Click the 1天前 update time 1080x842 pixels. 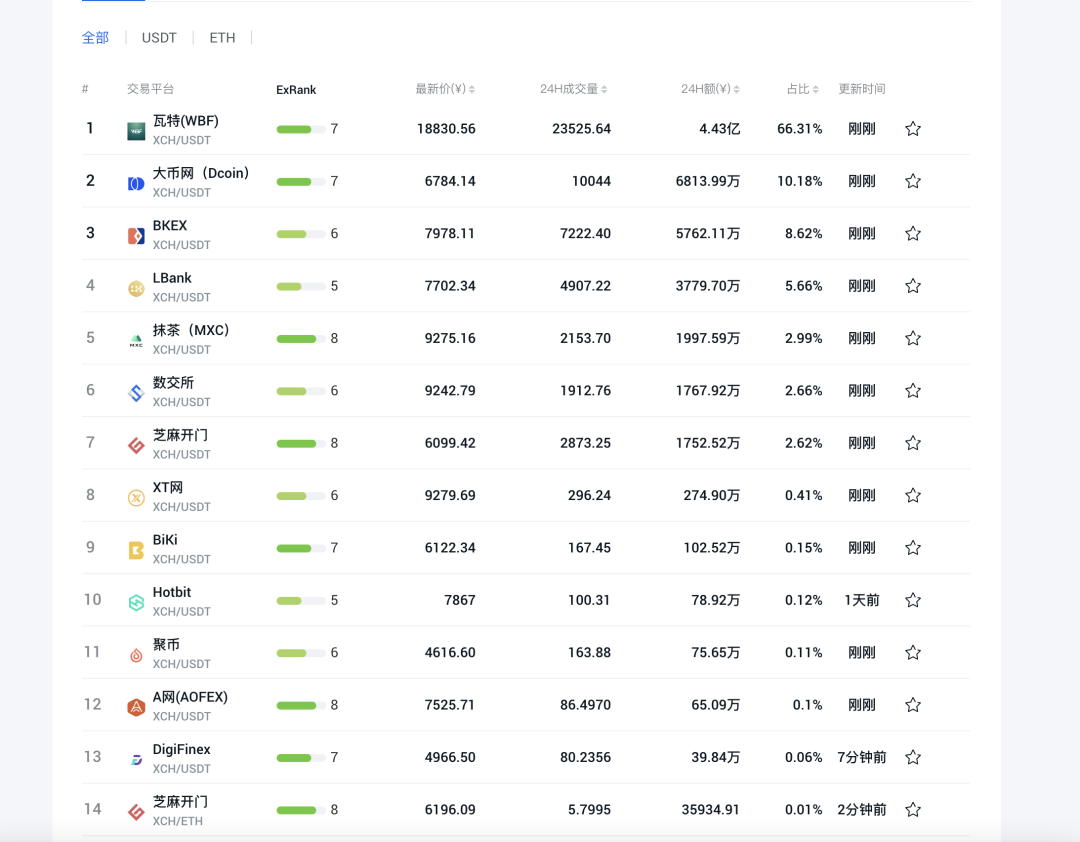coord(862,600)
